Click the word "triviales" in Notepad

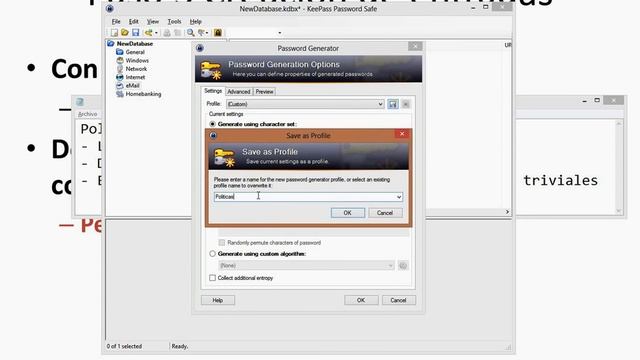point(560,180)
